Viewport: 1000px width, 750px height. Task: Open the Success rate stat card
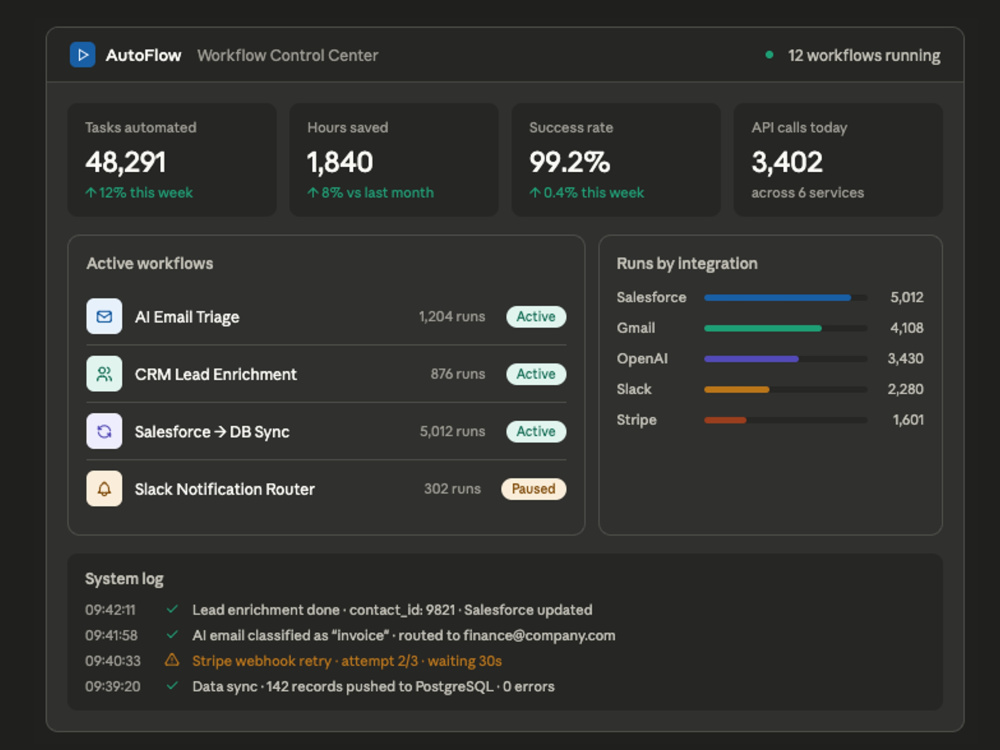pos(616,160)
